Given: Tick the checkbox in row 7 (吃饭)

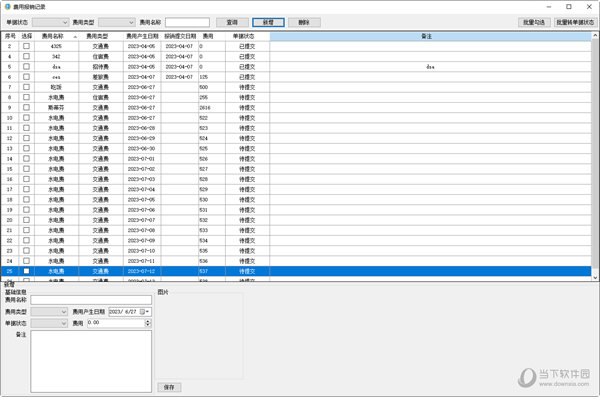Looking at the screenshot, I should [26, 87].
